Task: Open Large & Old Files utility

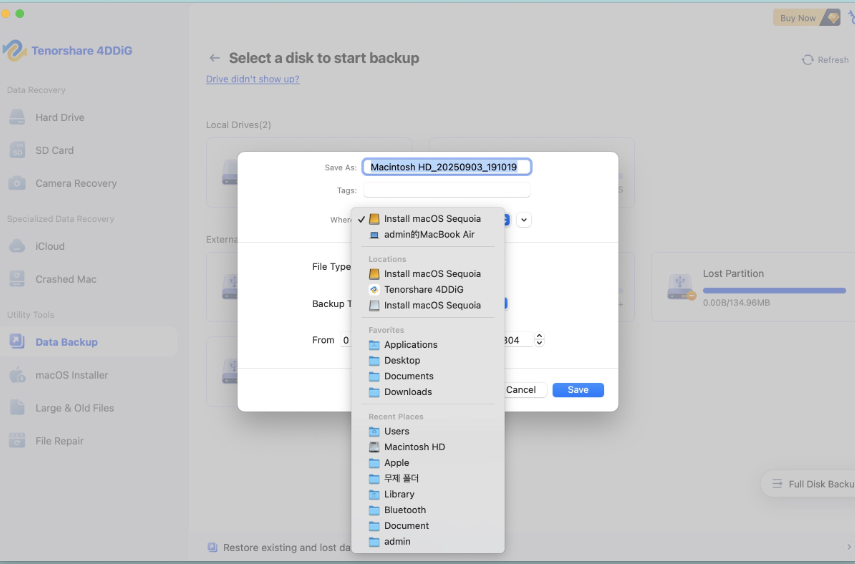Action: pos(74,408)
